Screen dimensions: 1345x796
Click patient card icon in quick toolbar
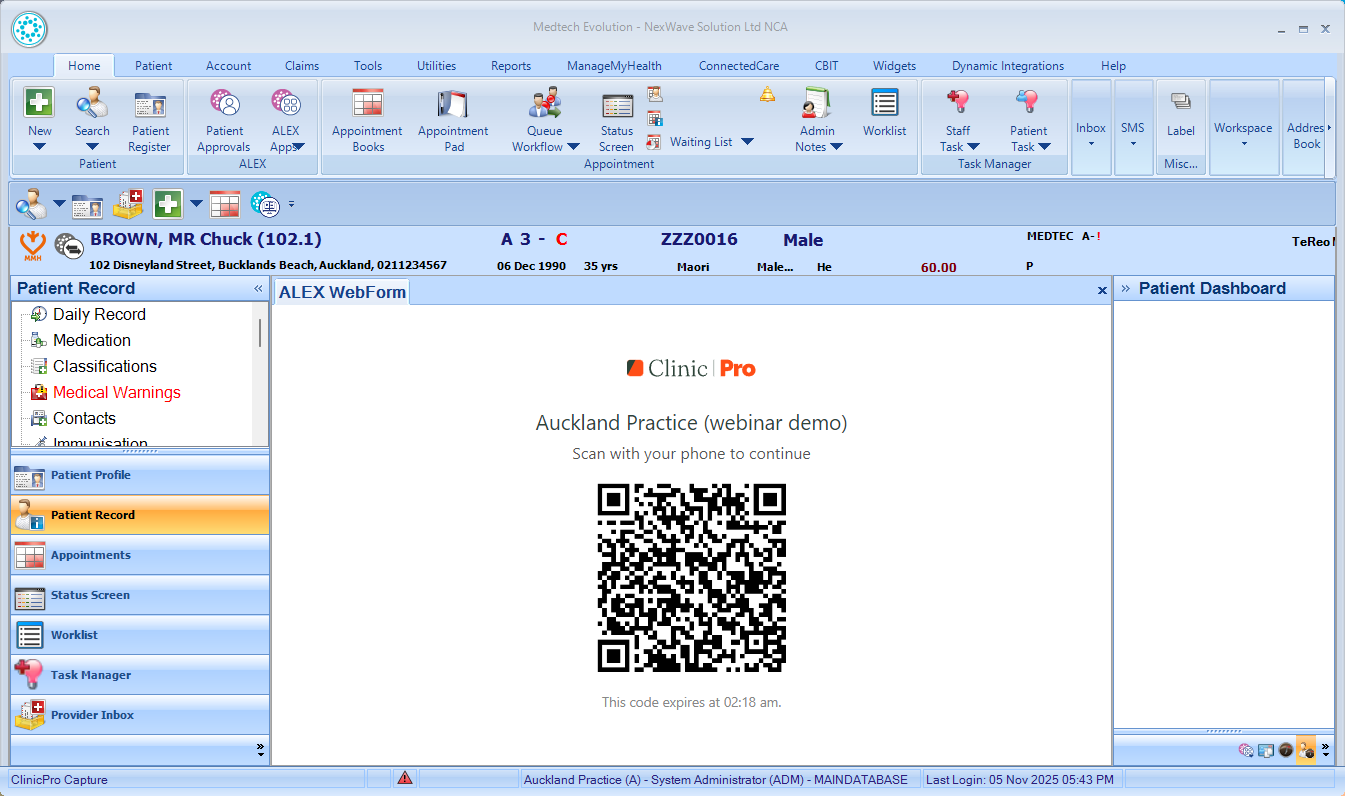coord(88,205)
